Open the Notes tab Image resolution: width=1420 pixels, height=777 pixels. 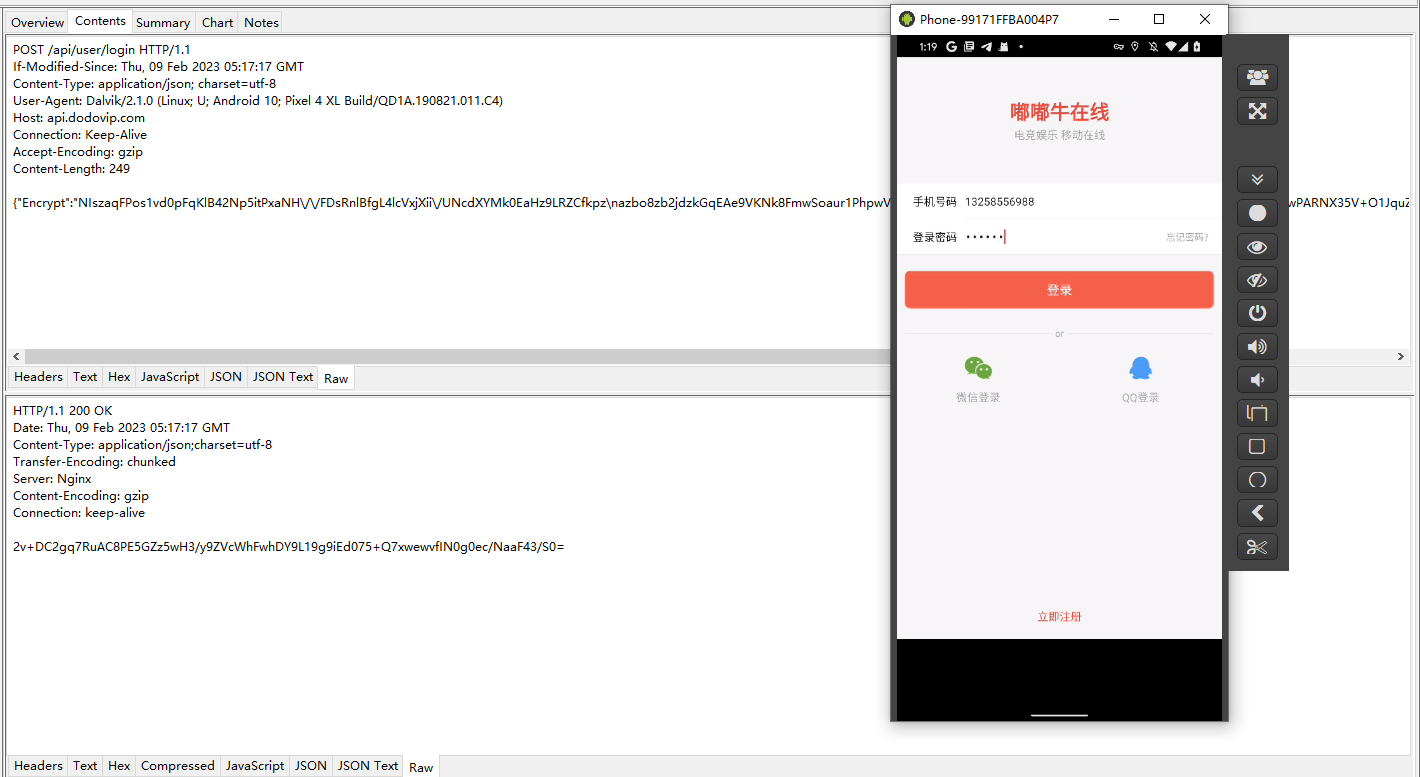coord(261,22)
